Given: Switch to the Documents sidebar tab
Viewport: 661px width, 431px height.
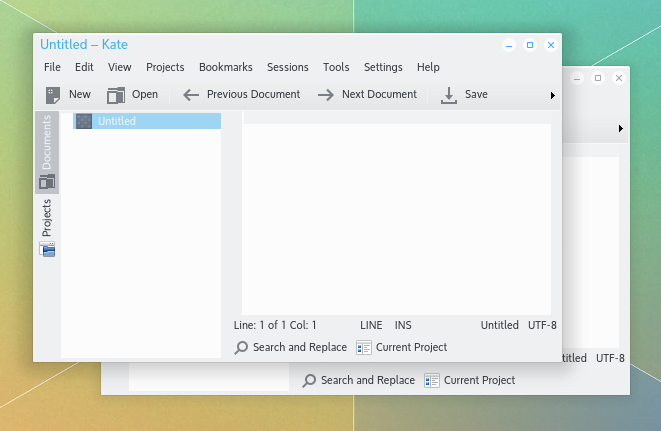Looking at the screenshot, I should [x=47, y=152].
